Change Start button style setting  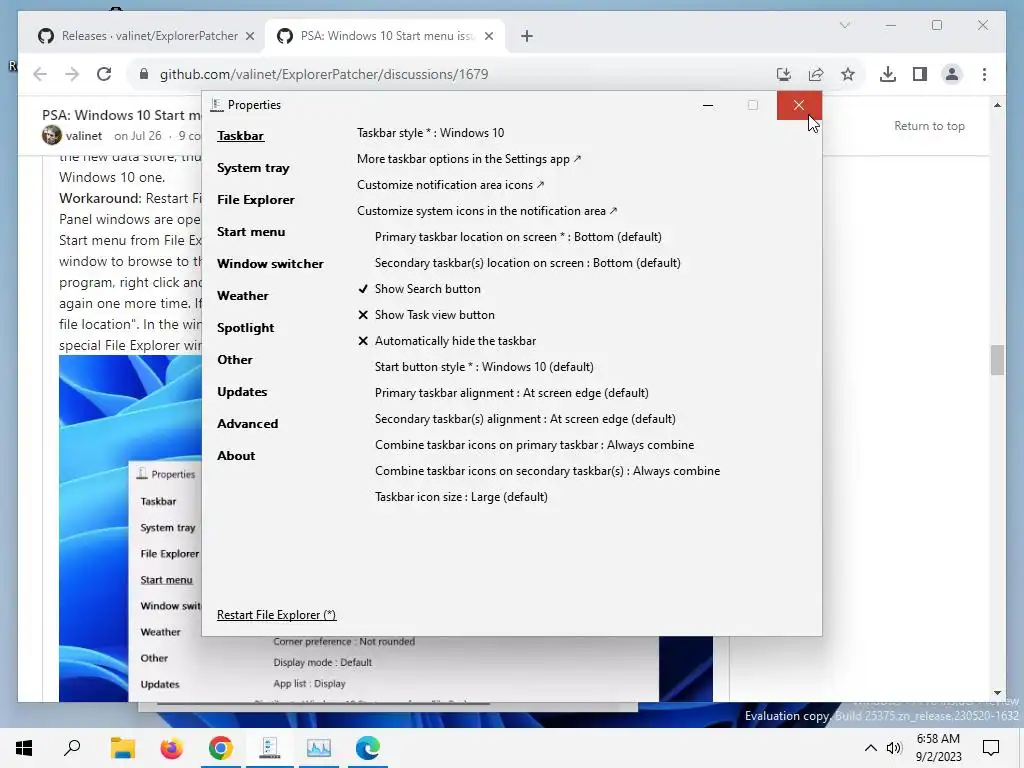tap(484, 367)
